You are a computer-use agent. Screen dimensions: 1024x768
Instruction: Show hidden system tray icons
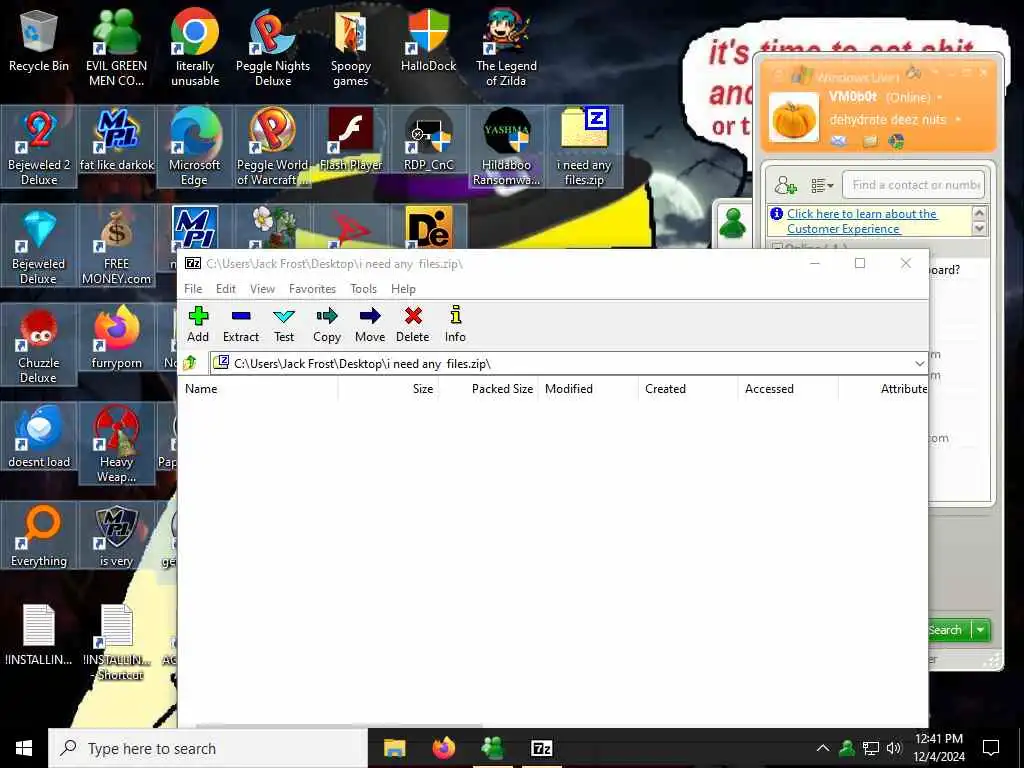[x=823, y=748]
